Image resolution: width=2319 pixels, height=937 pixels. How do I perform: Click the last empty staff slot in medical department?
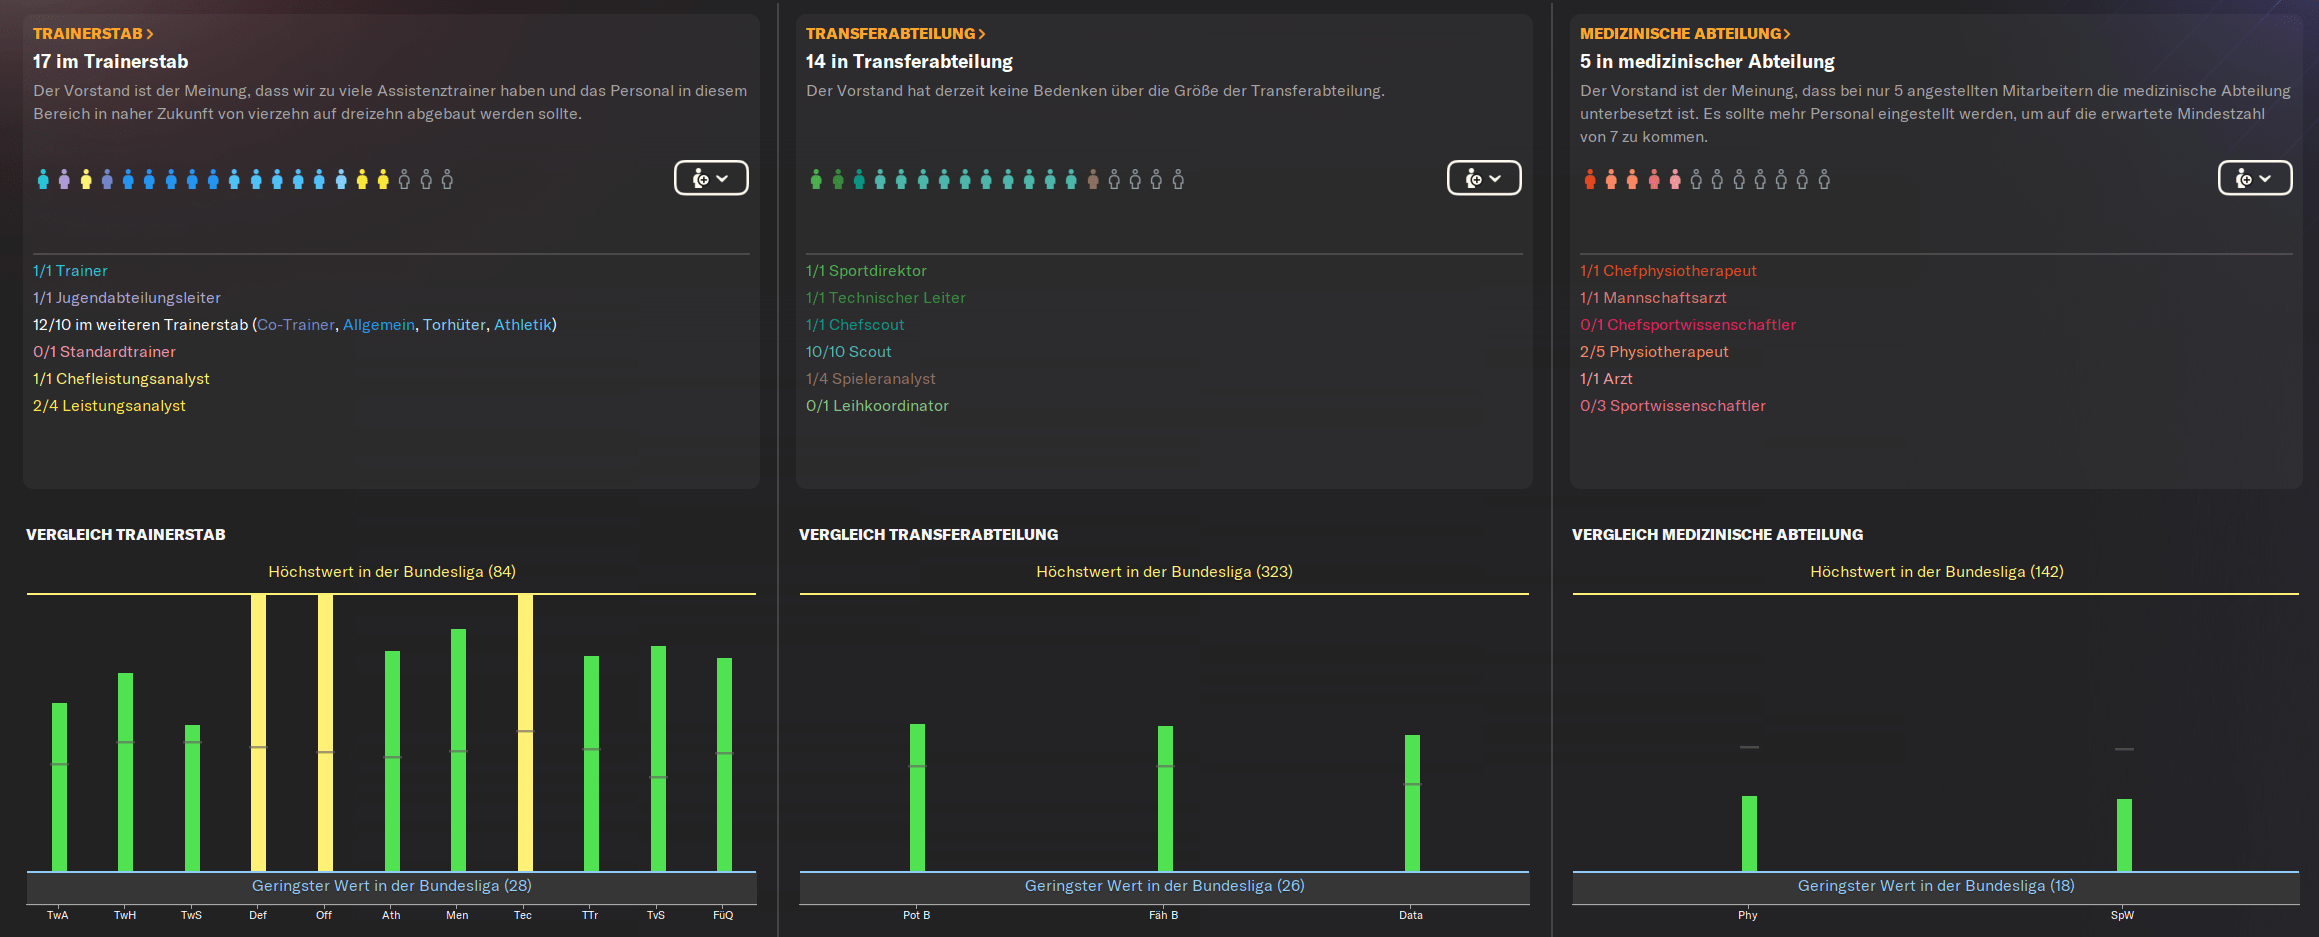point(1824,180)
